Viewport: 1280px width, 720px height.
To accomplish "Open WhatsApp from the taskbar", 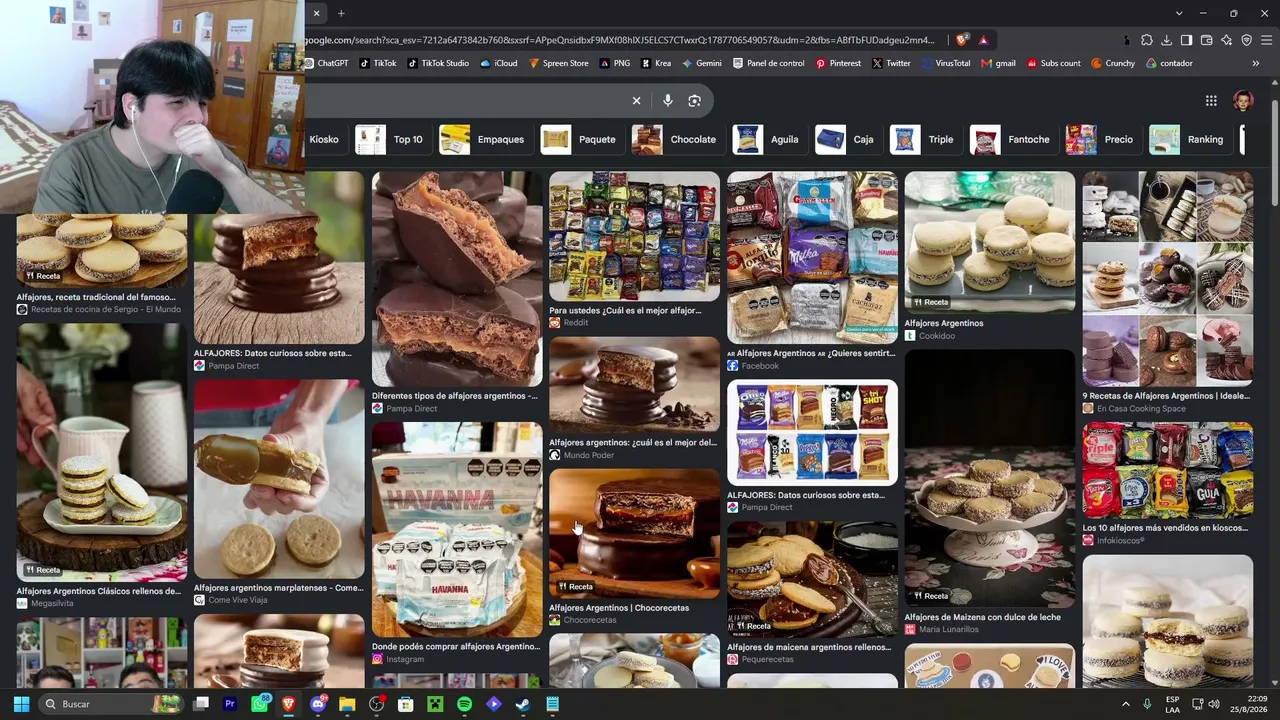I will click(260, 704).
